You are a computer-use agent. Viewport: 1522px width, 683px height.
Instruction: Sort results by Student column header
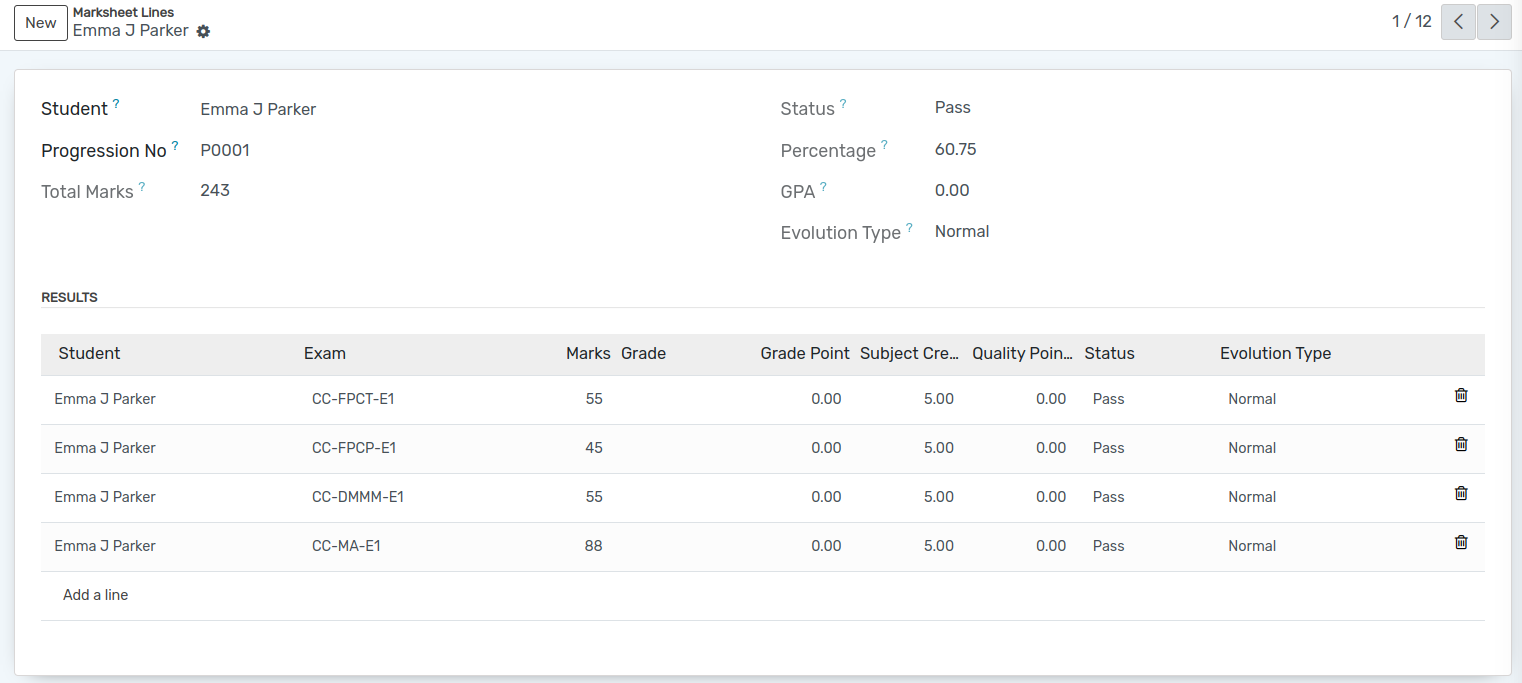(89, 353)
